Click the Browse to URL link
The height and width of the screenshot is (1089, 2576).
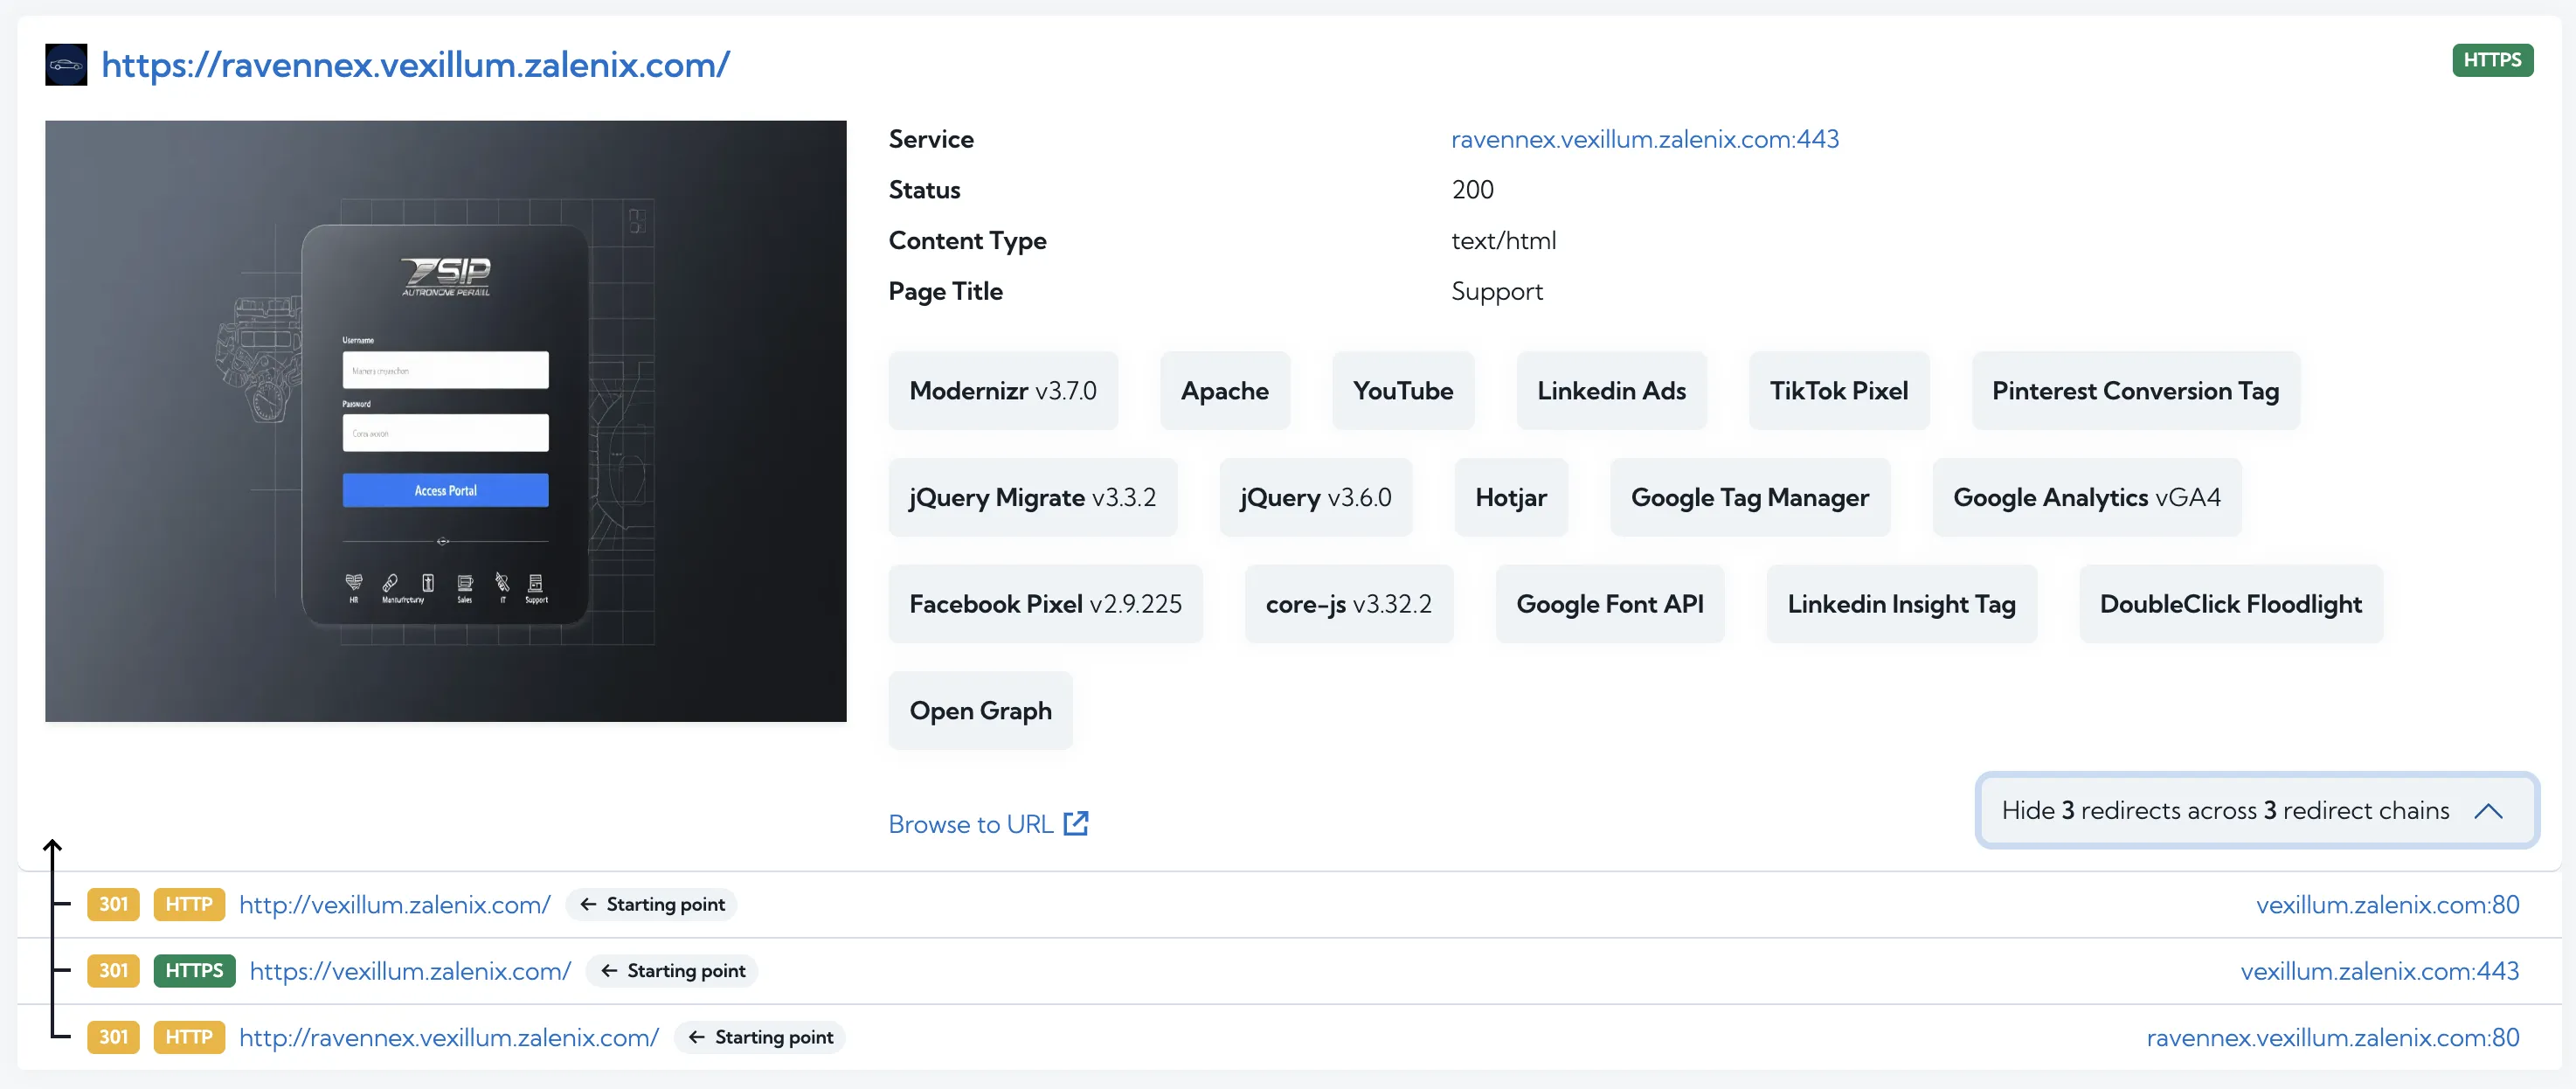tap(971, 824)
